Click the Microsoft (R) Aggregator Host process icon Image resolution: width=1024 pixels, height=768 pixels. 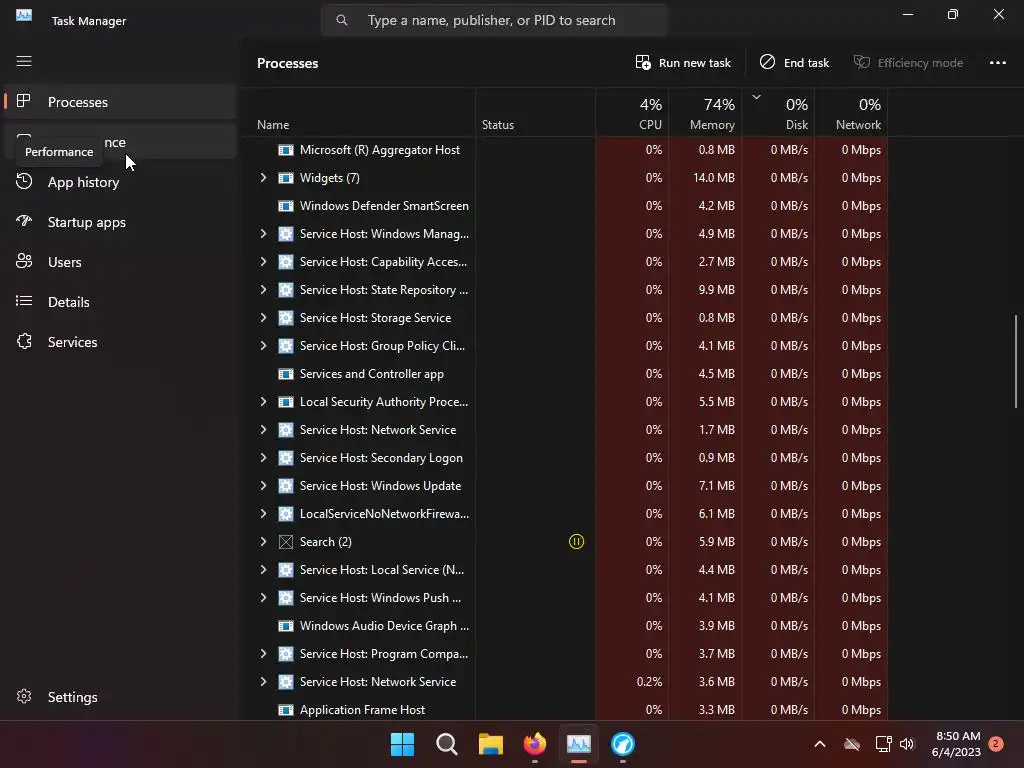point(286,150)
